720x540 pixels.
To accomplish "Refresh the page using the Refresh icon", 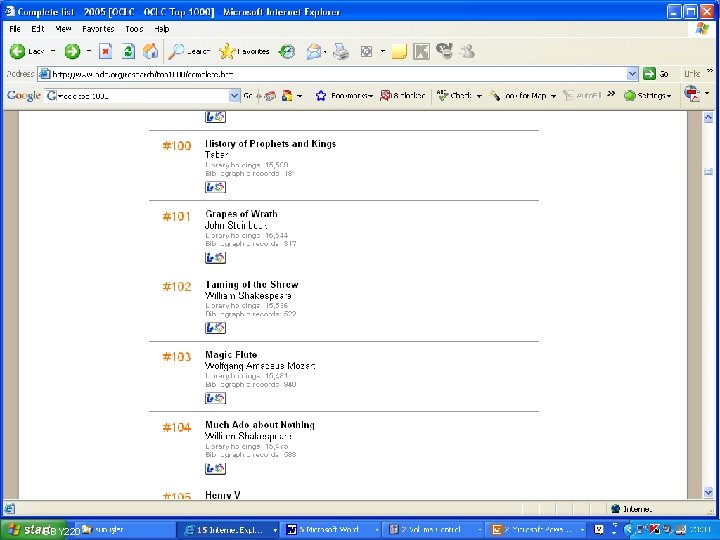I will click(128, 51).
